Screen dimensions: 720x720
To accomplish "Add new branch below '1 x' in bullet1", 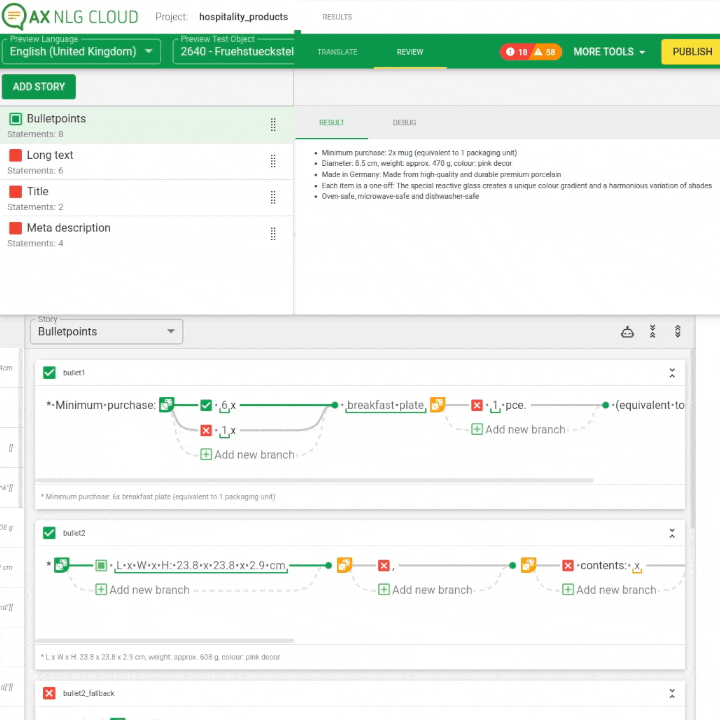I will pos(248,455).
